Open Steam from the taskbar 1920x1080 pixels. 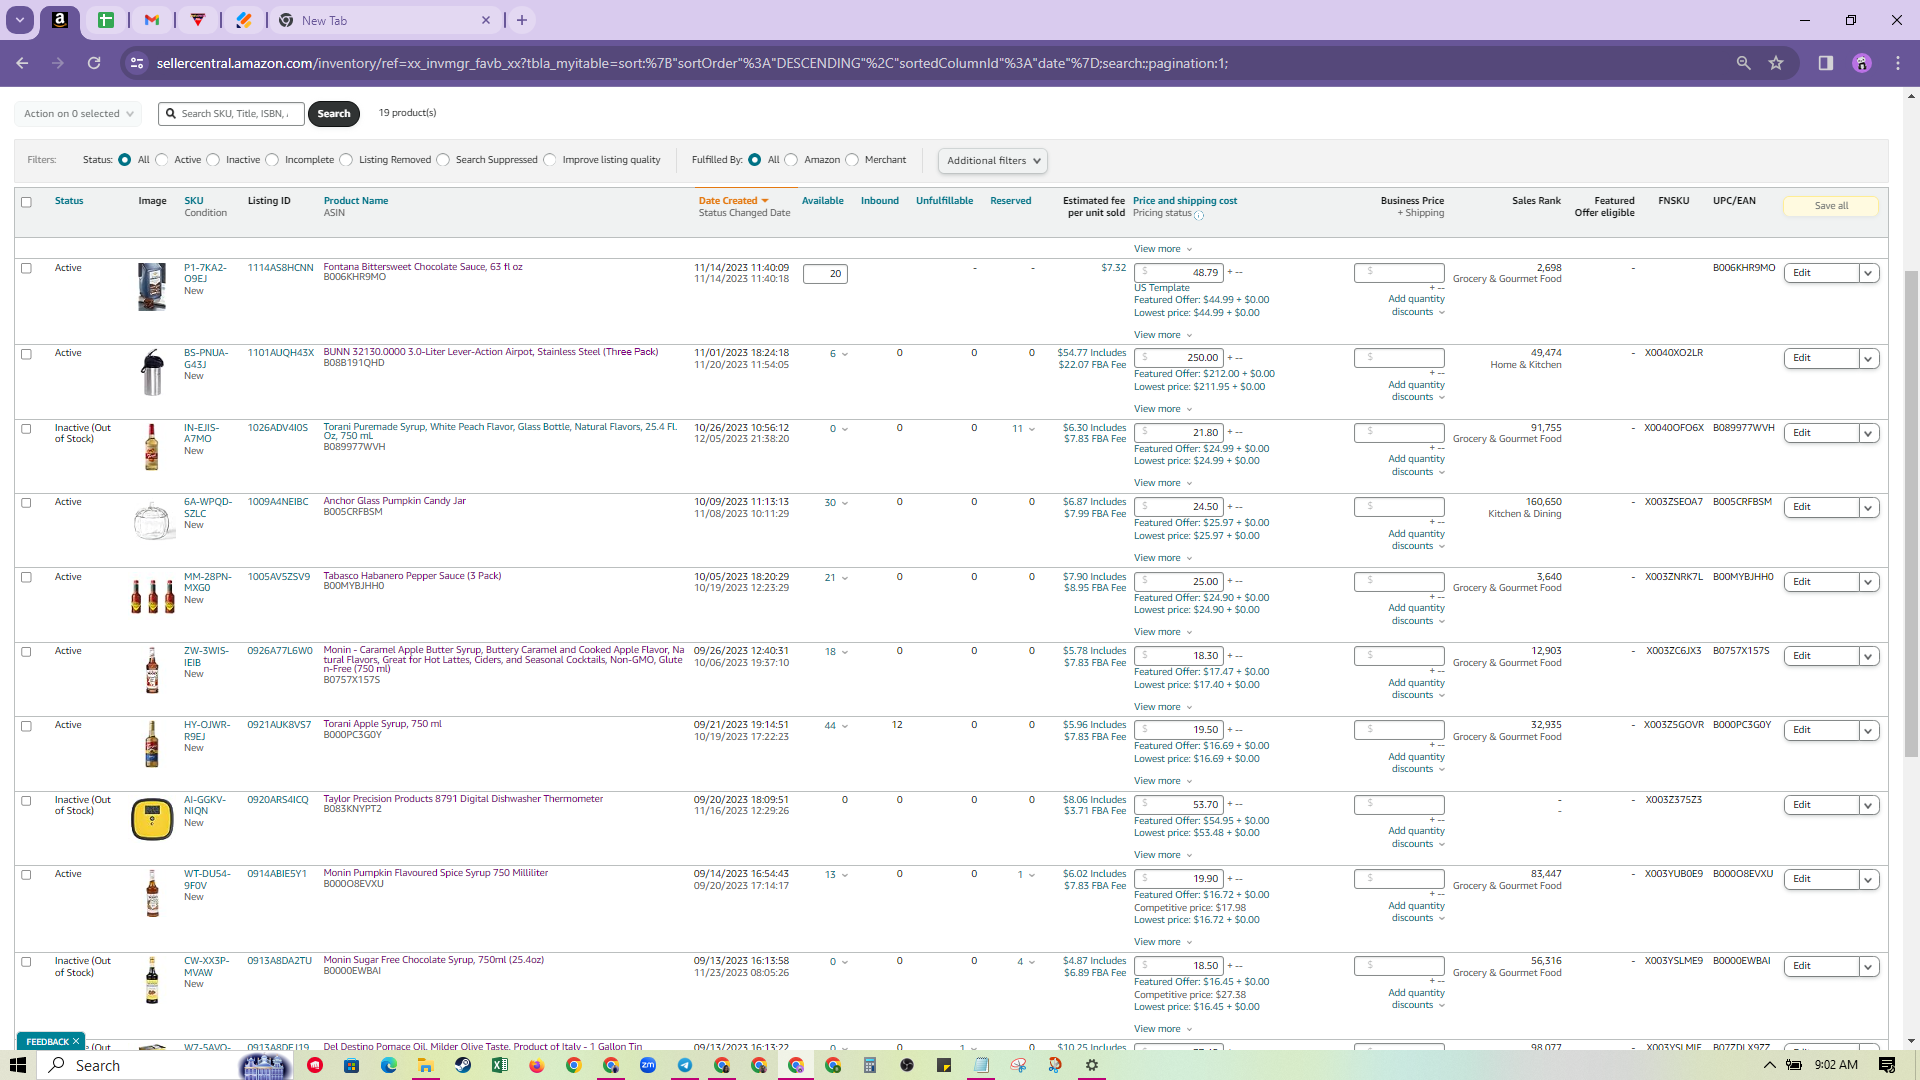point(463,1065)
